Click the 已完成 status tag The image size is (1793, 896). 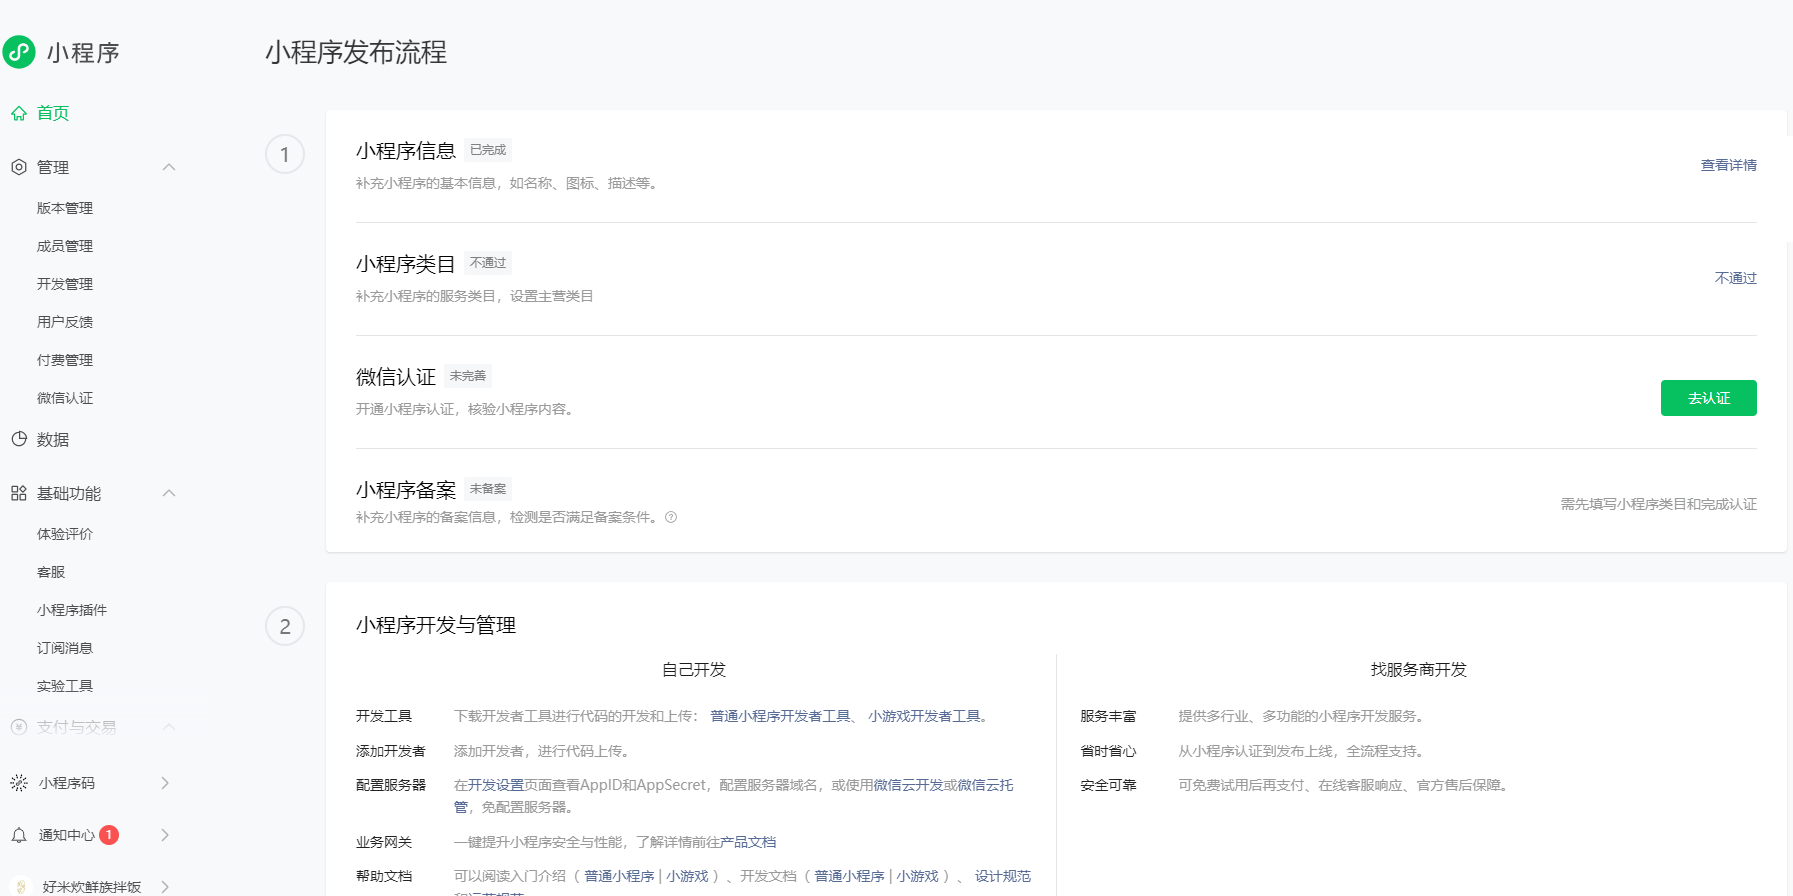(x=488, y=150)
